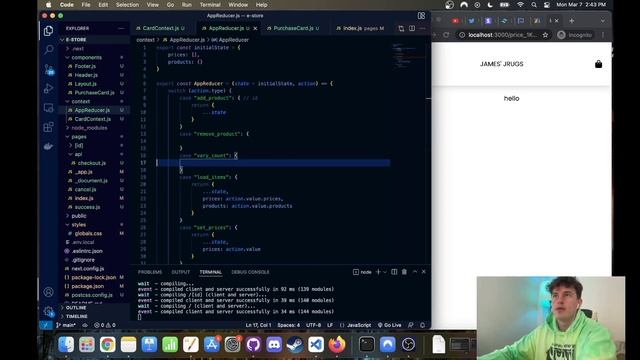
Task: Collapse the context folder
Action: [x=81, y=102]
